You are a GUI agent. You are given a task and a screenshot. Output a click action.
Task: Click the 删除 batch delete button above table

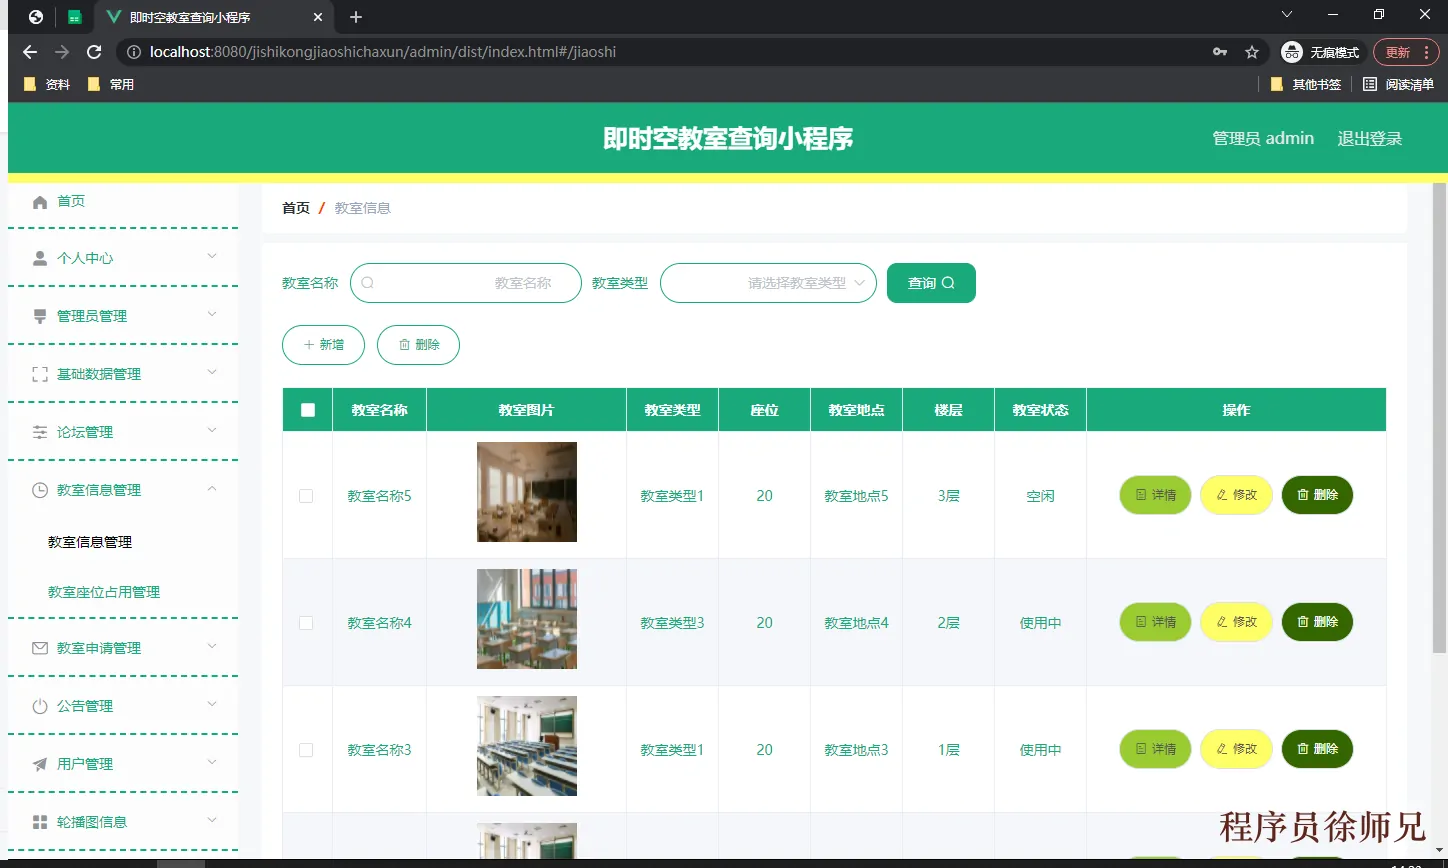[x=418, y=345]
